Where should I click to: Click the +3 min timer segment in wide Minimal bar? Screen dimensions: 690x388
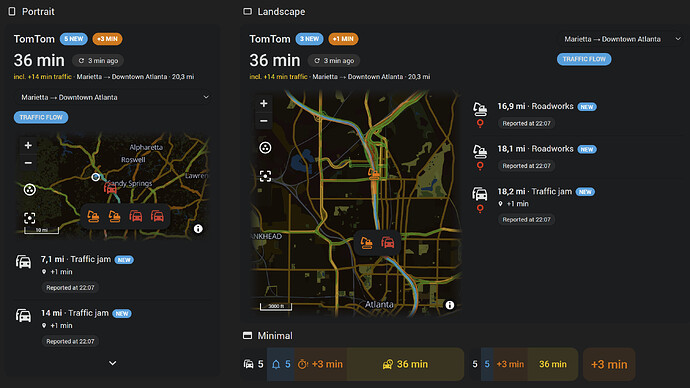(x=320, y=364)
